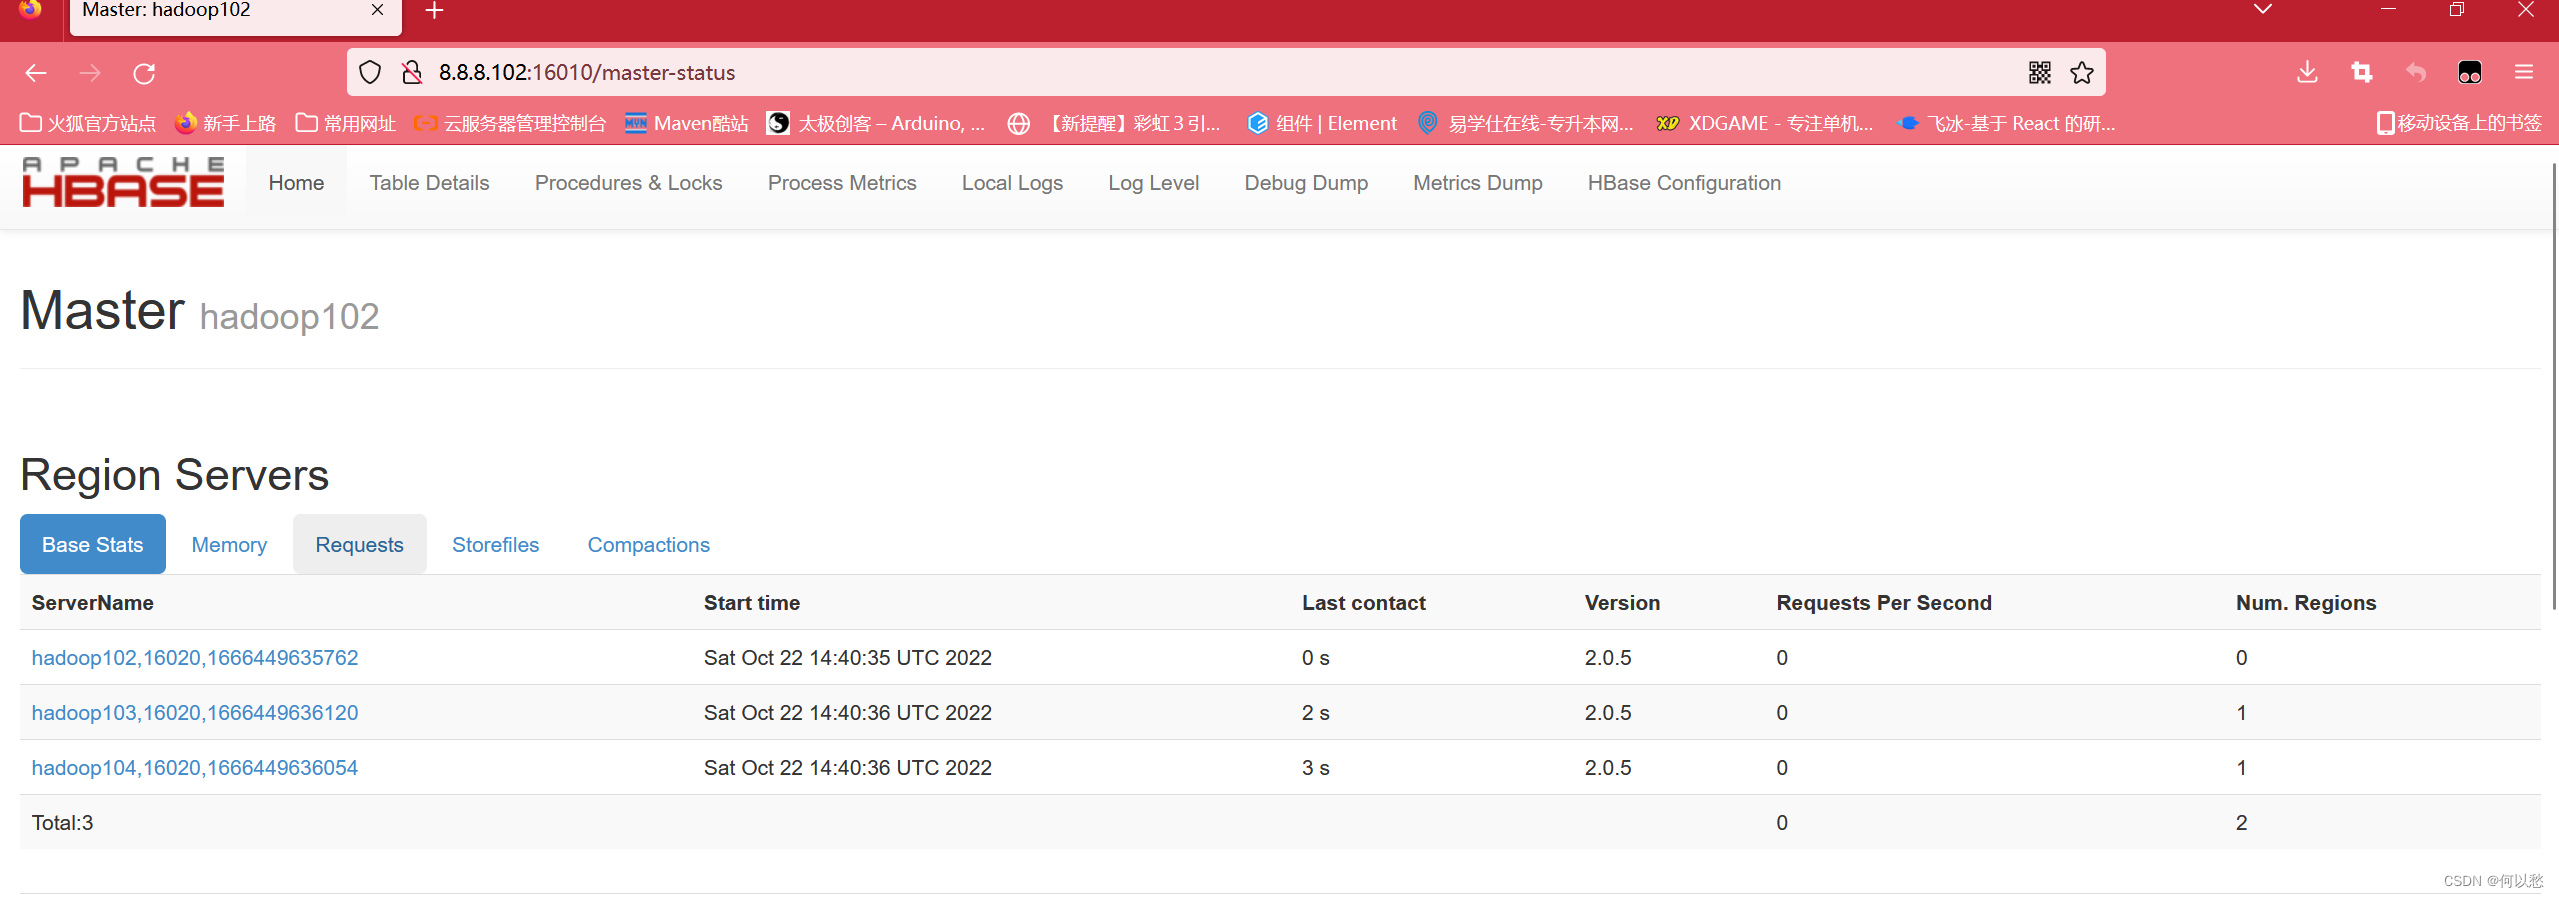The width and height of the screenshot is (2559, 897).
Task: Open the Maven酷站 bookmark
Action: tap(686, 123)
